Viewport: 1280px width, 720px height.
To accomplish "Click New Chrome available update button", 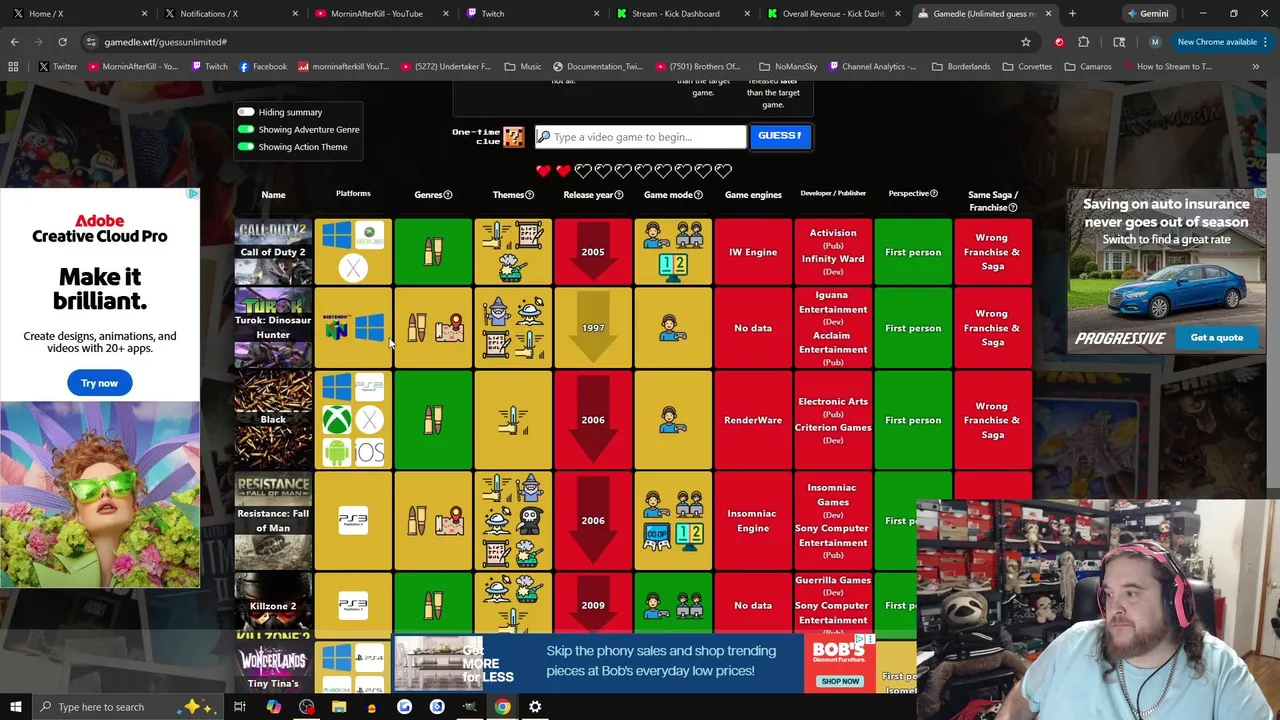I will (x=1222, y=42).
